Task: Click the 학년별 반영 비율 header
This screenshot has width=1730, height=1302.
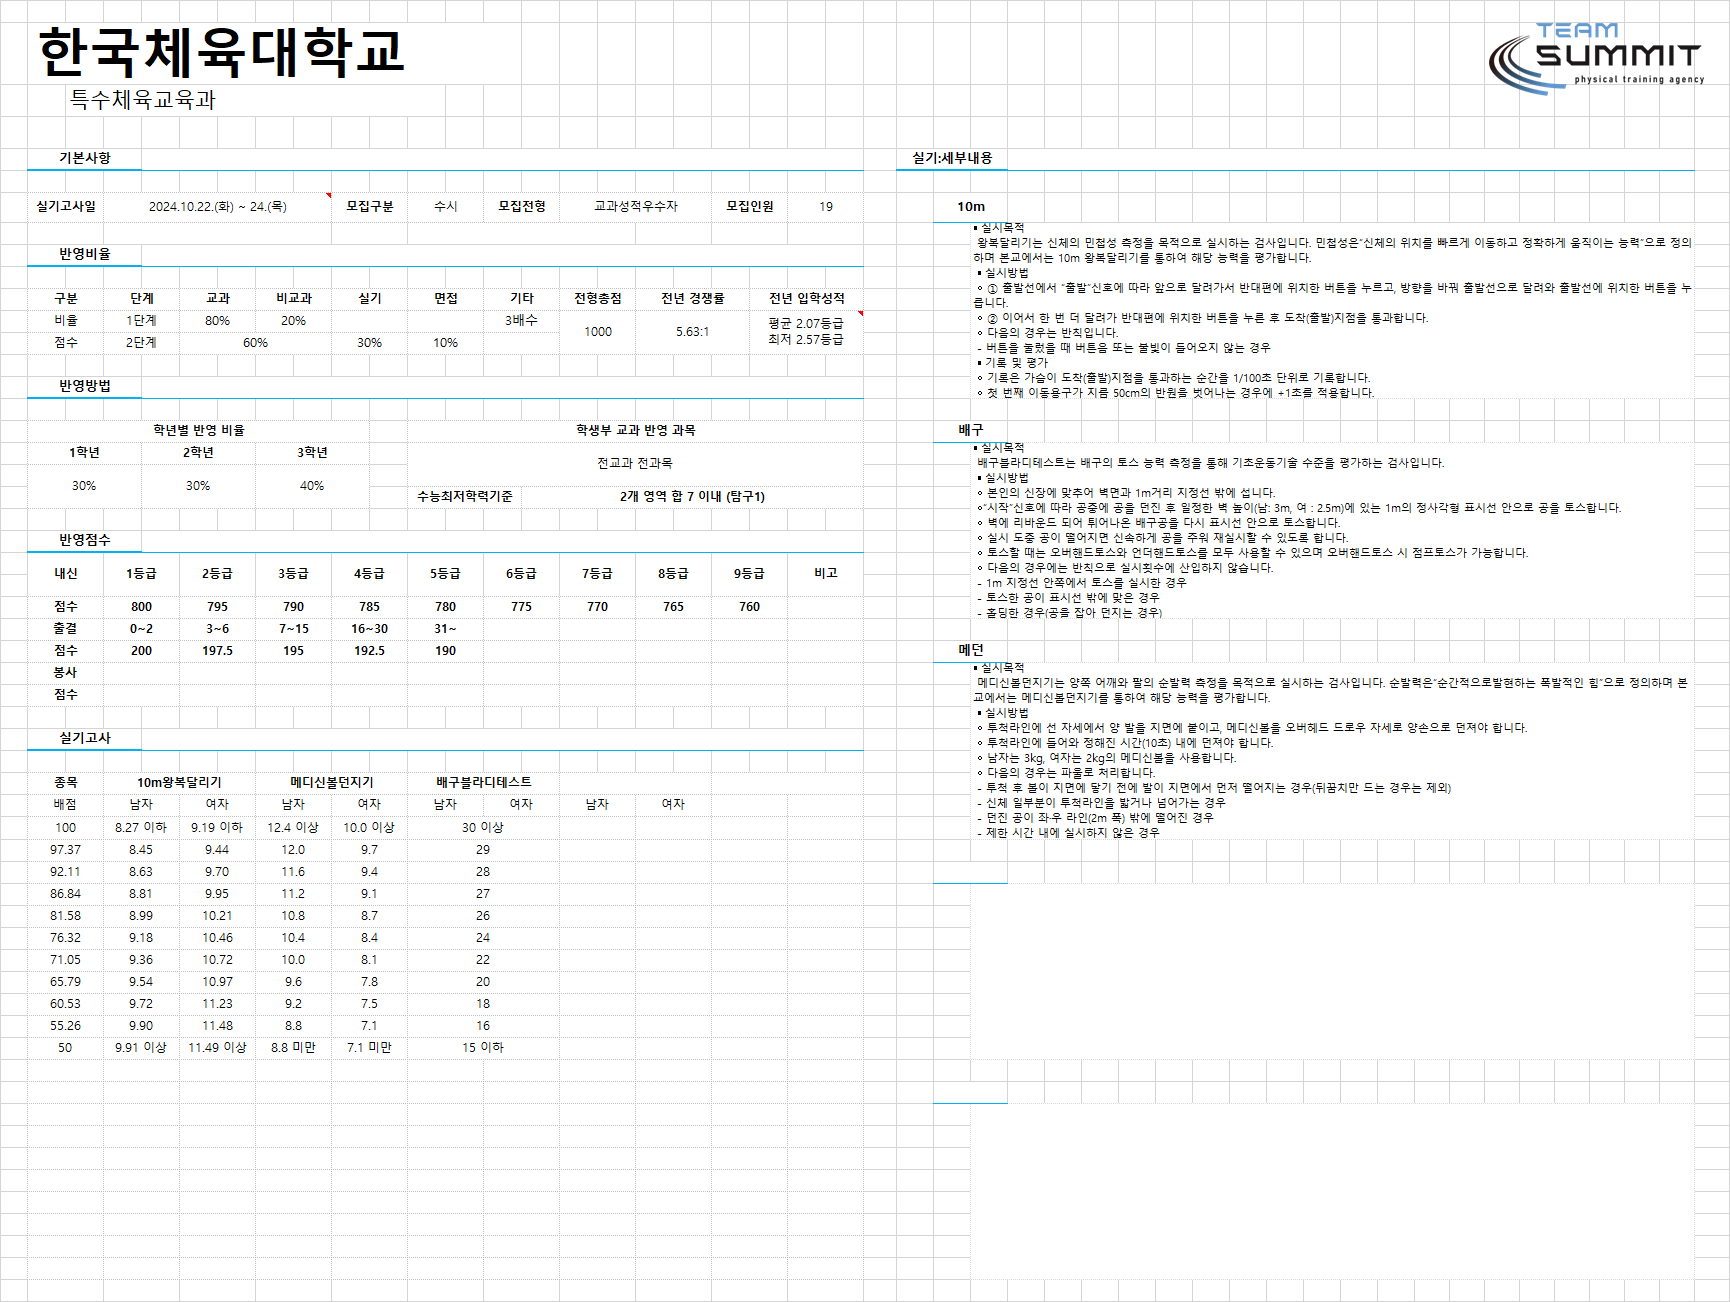Action: tap(199, 431)
